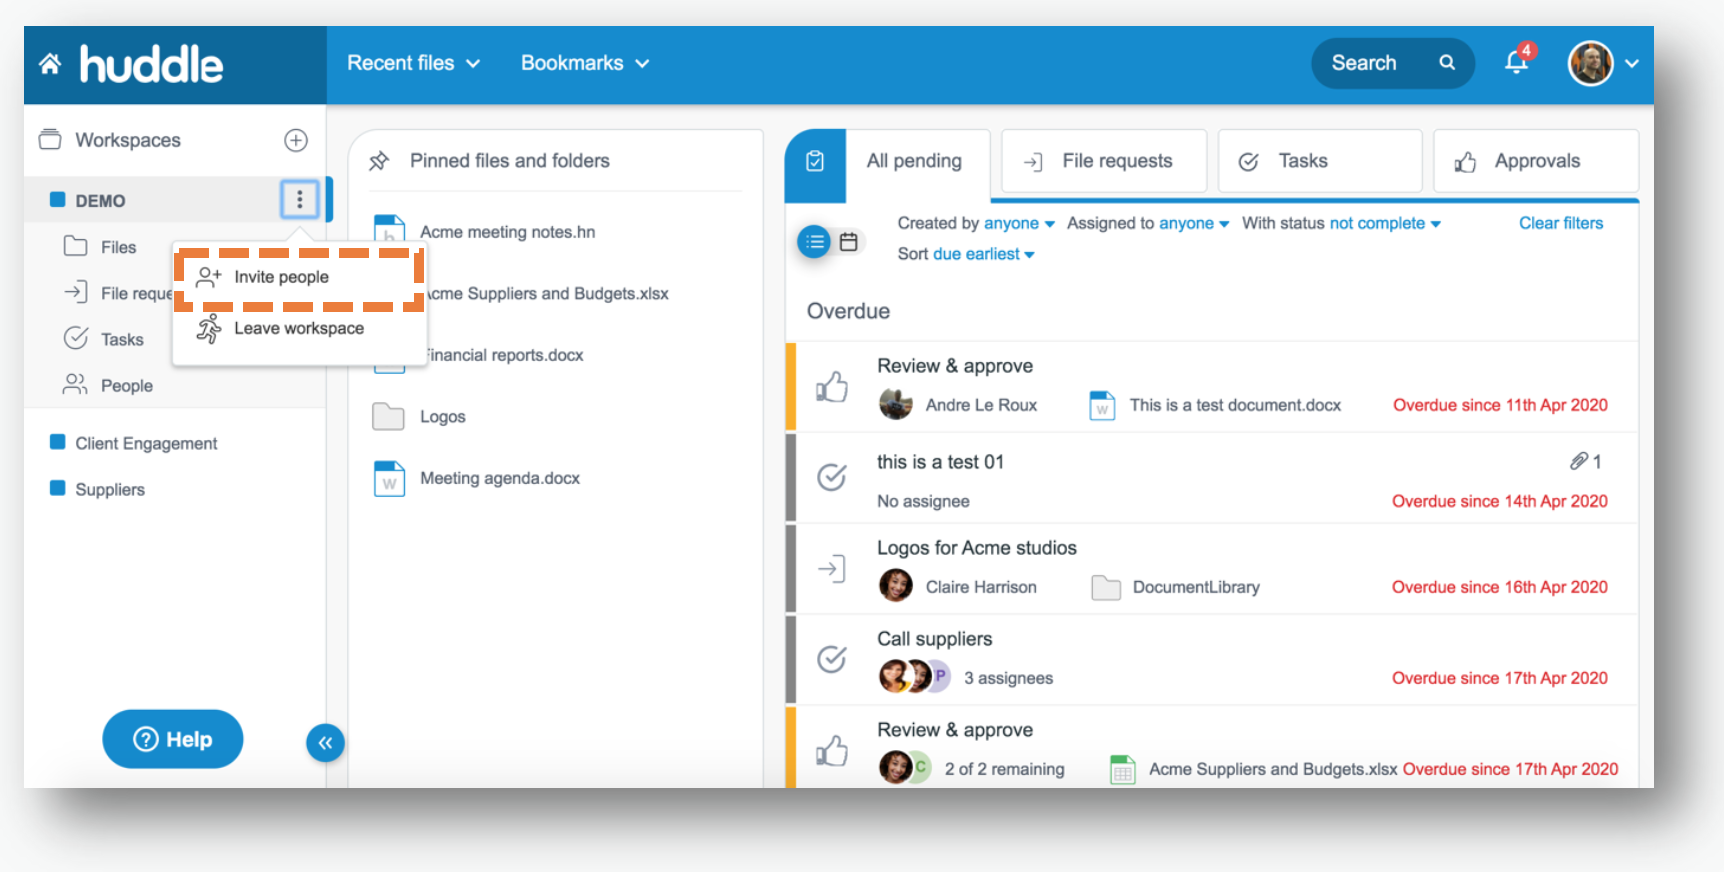Click the arrow icon on File requests tab
This screenshot has width=1724, height=872.
[x=1033, y=162]
